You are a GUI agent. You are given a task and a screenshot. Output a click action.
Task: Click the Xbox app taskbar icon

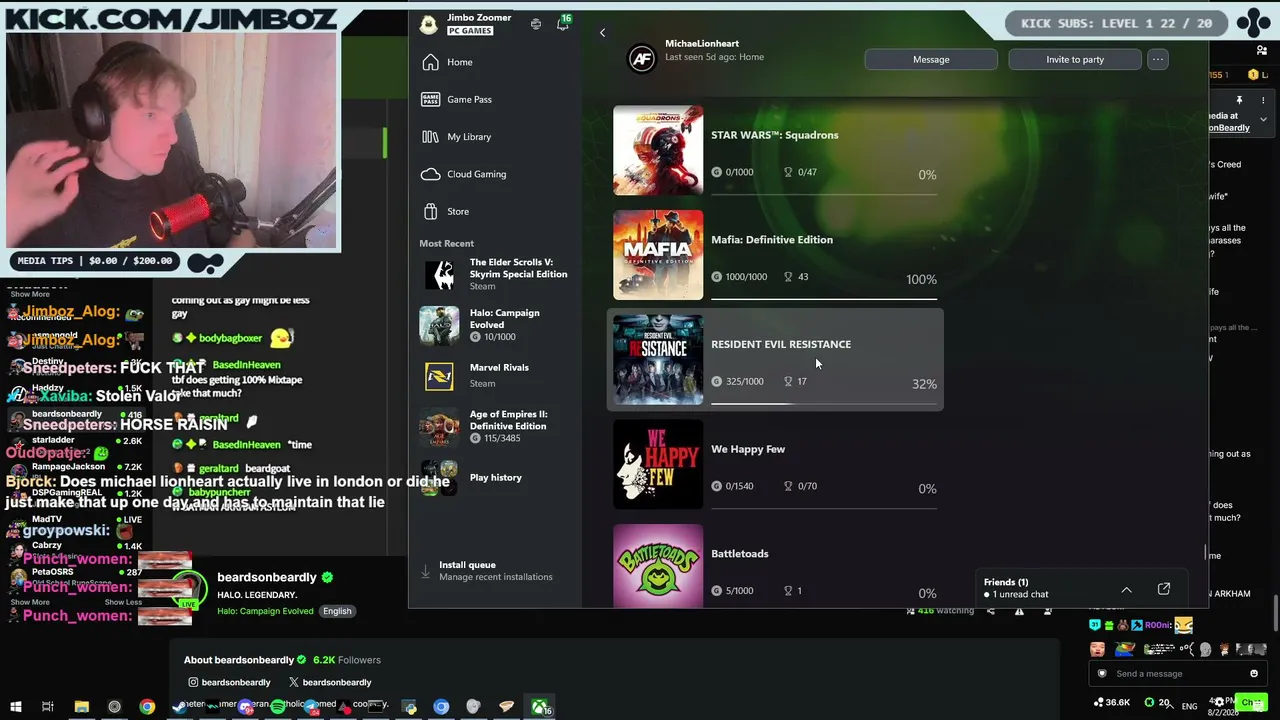pos(539,707)
